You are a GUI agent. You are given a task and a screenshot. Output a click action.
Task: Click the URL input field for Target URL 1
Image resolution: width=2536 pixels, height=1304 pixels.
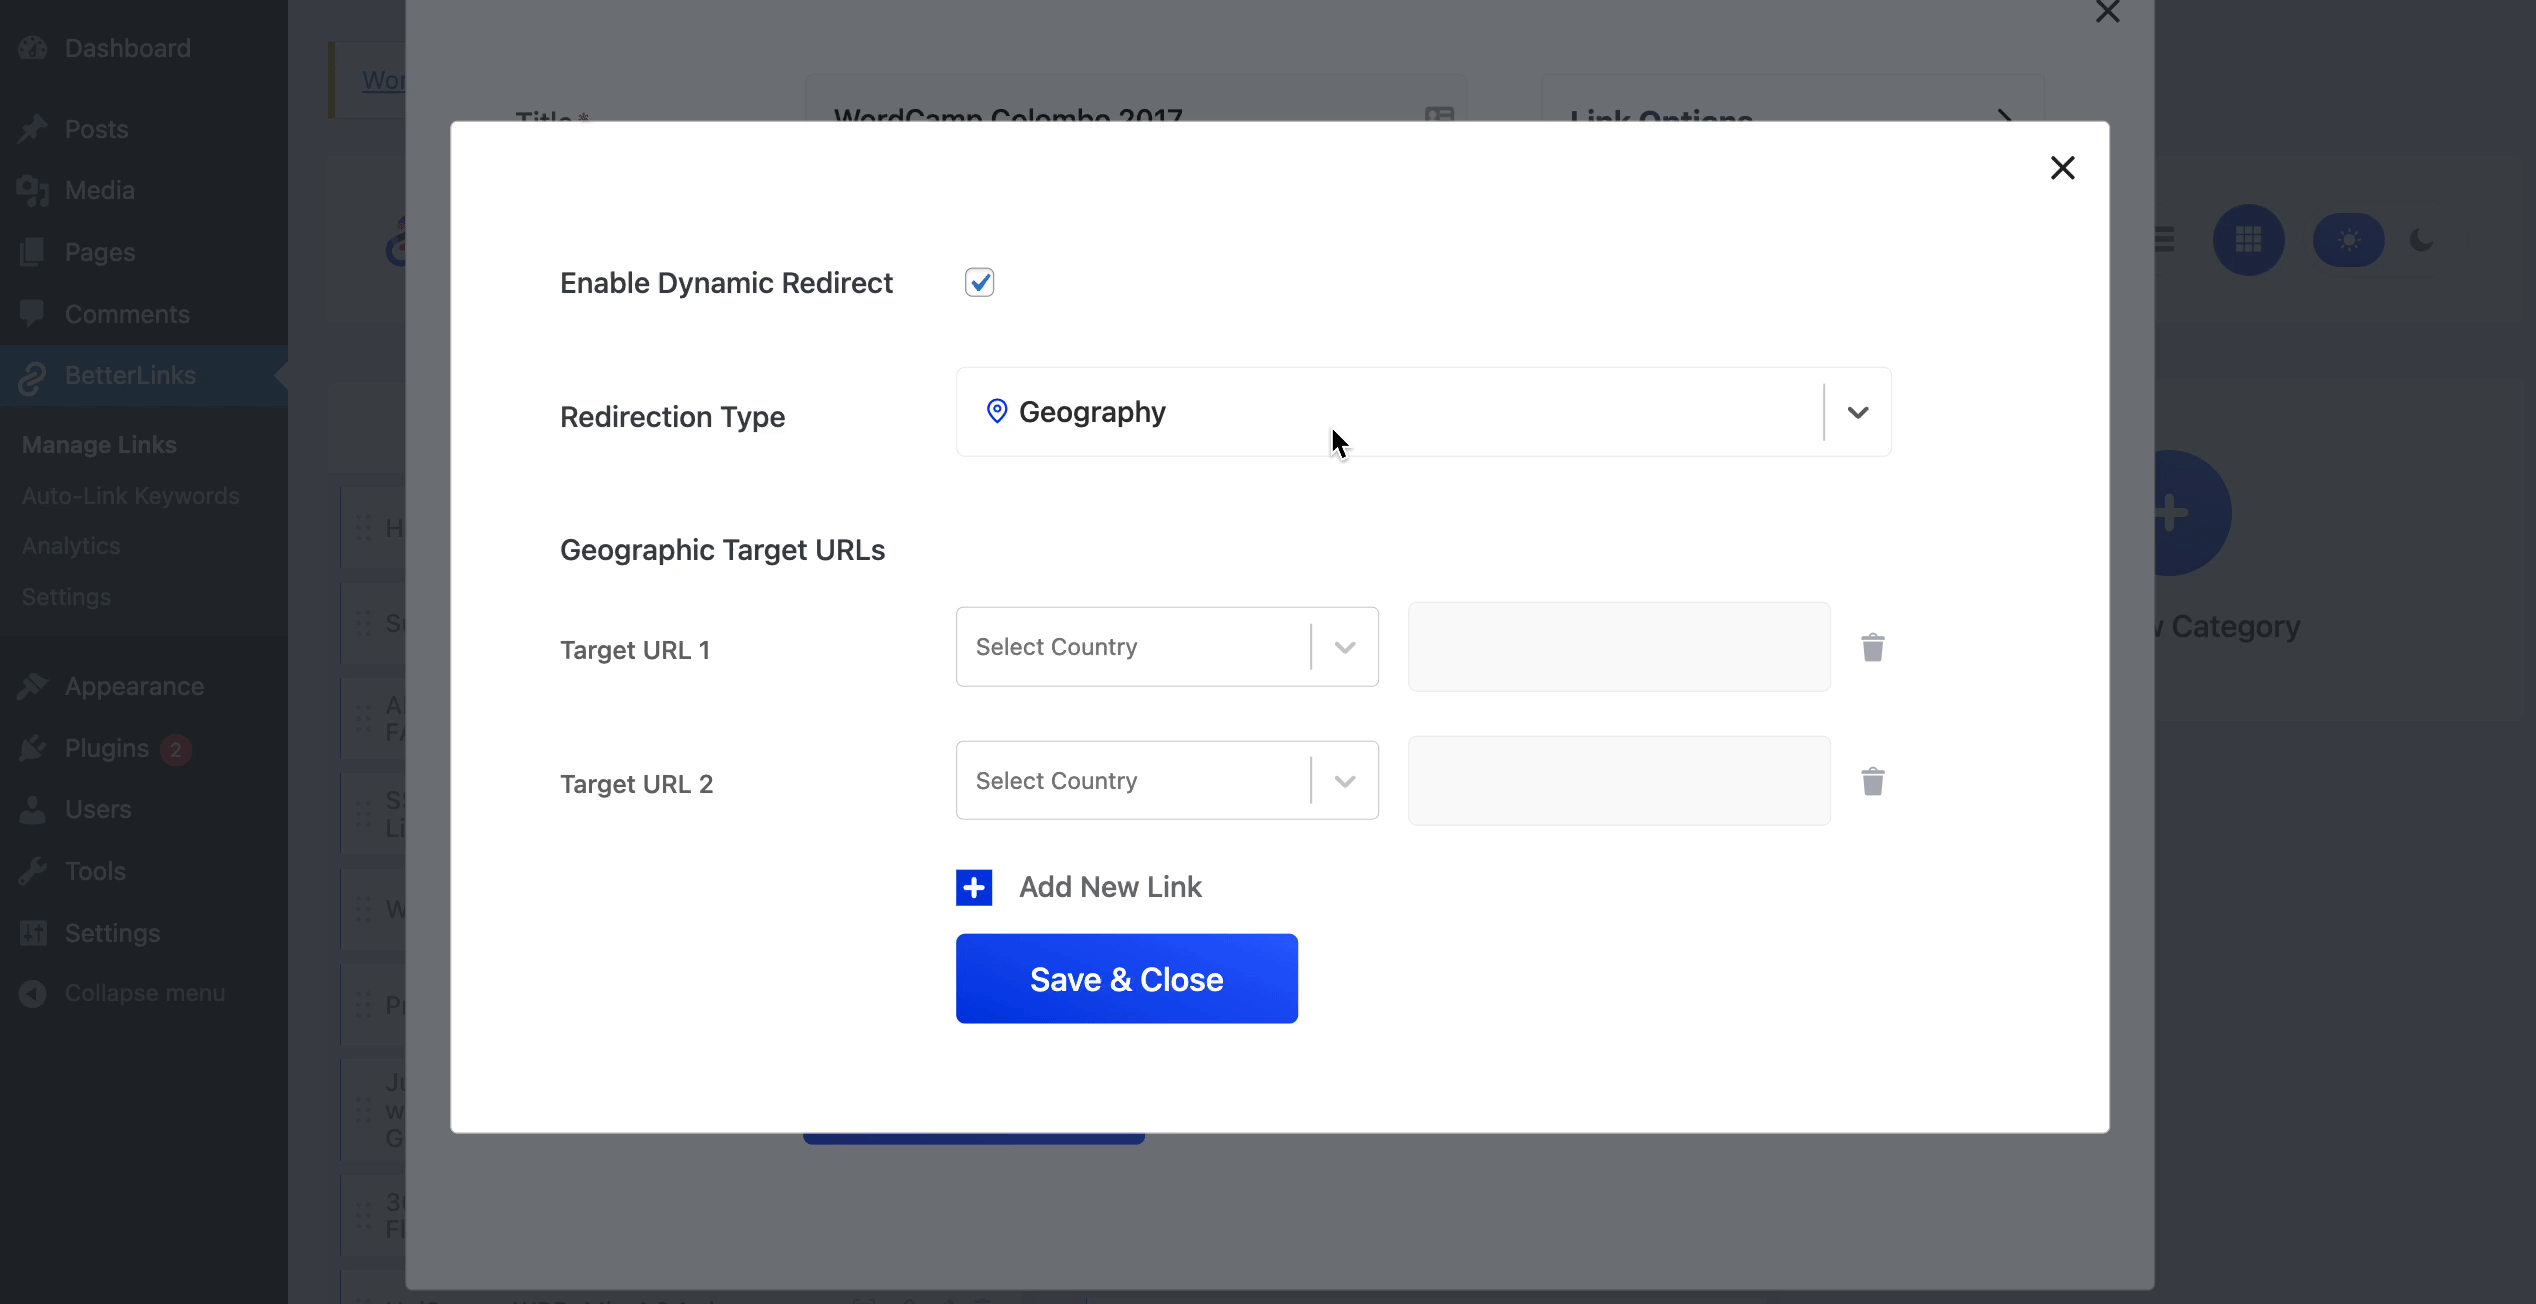[x=1618, y=647]
